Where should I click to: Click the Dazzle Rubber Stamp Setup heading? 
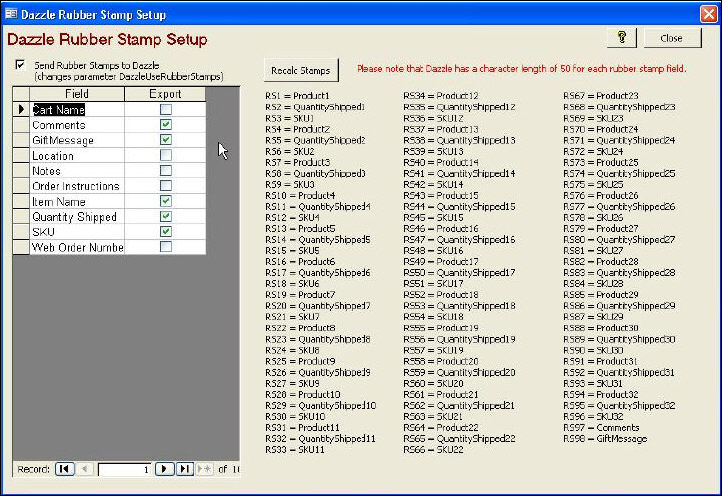(x=107, y=39)
